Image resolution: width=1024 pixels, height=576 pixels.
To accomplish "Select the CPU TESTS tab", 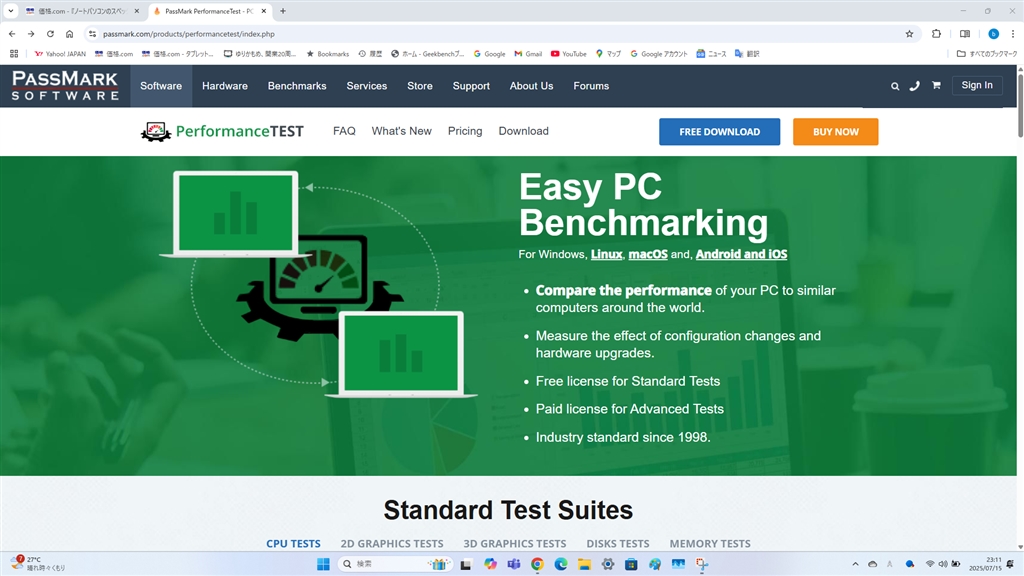I will pyautogui.click(x=293, y=543).
